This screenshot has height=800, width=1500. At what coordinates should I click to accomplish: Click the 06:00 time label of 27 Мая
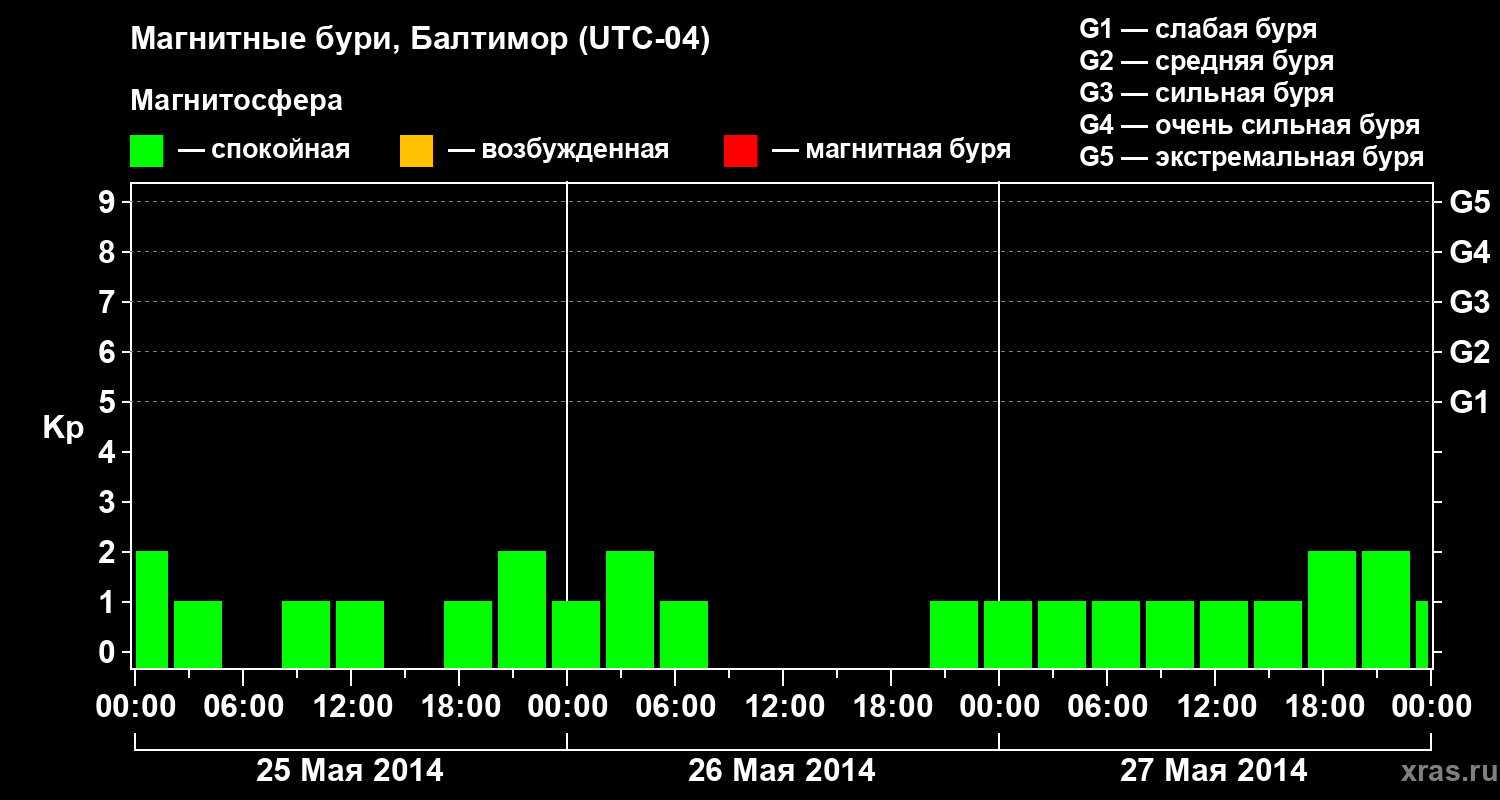click(1107, 707)
